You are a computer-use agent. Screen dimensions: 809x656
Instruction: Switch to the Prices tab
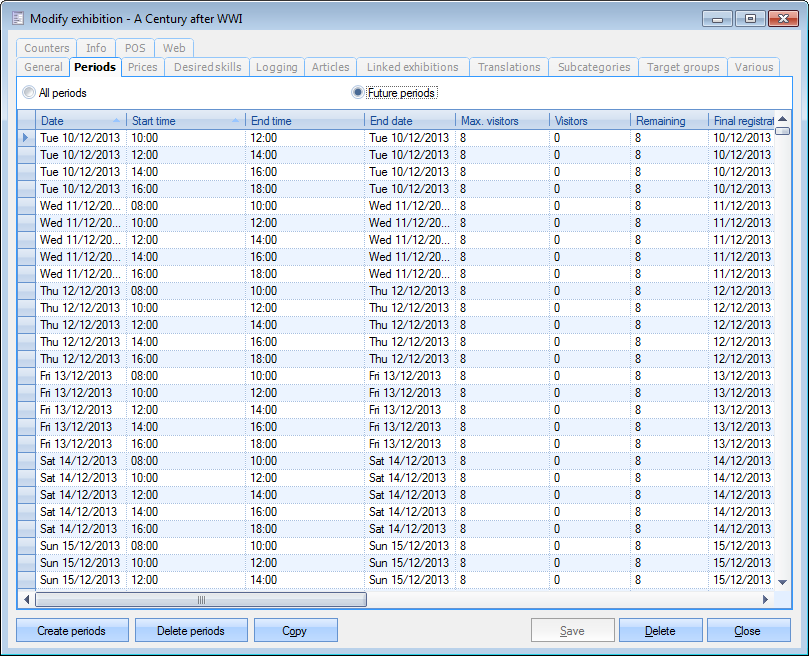[143, 67]
